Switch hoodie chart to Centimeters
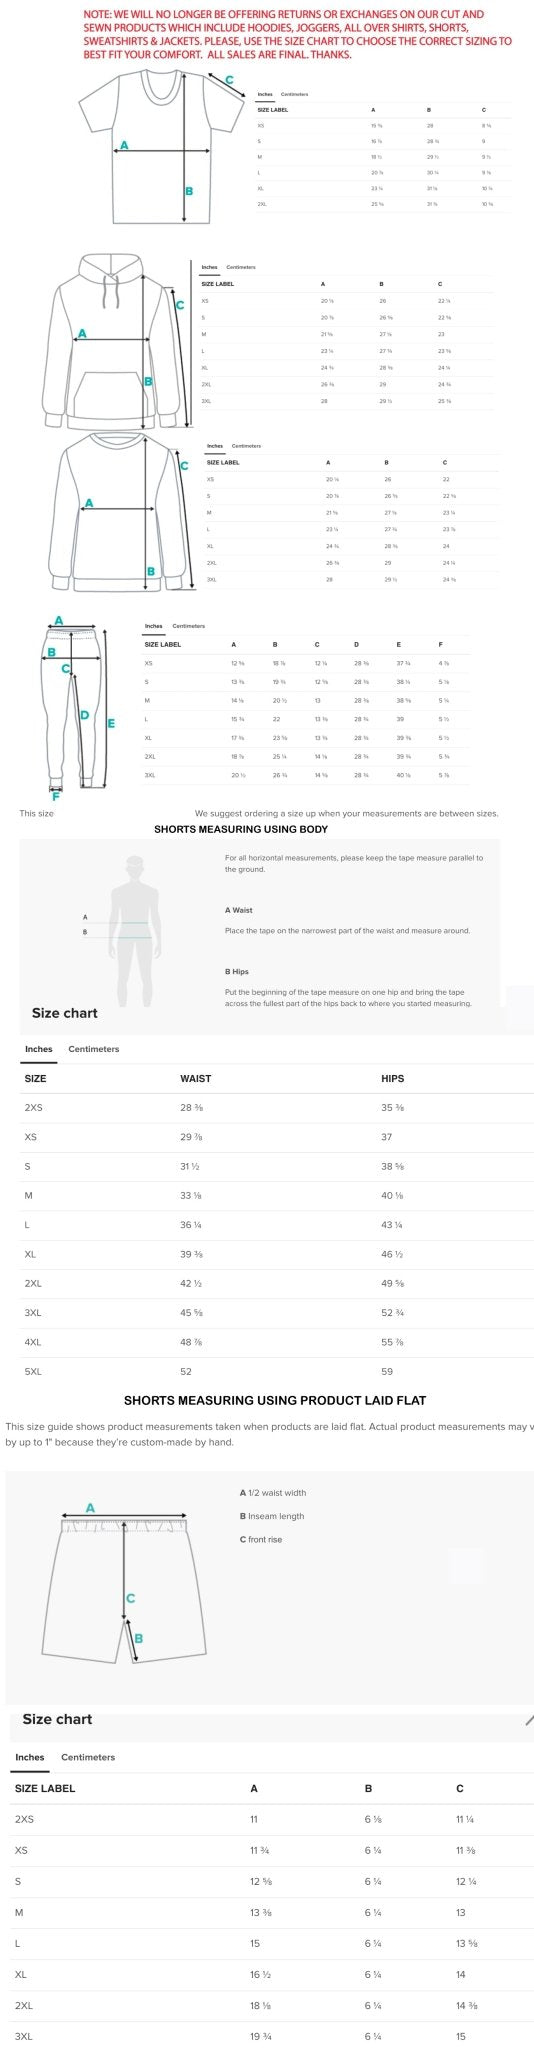Image resolution: width=534 pixels, height=2048 pixels. point(241,267)
